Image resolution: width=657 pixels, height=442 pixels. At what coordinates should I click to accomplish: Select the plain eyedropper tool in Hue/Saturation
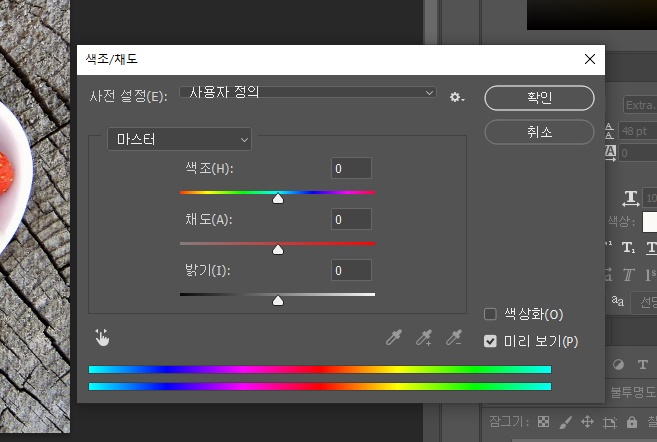click(394, 338)
